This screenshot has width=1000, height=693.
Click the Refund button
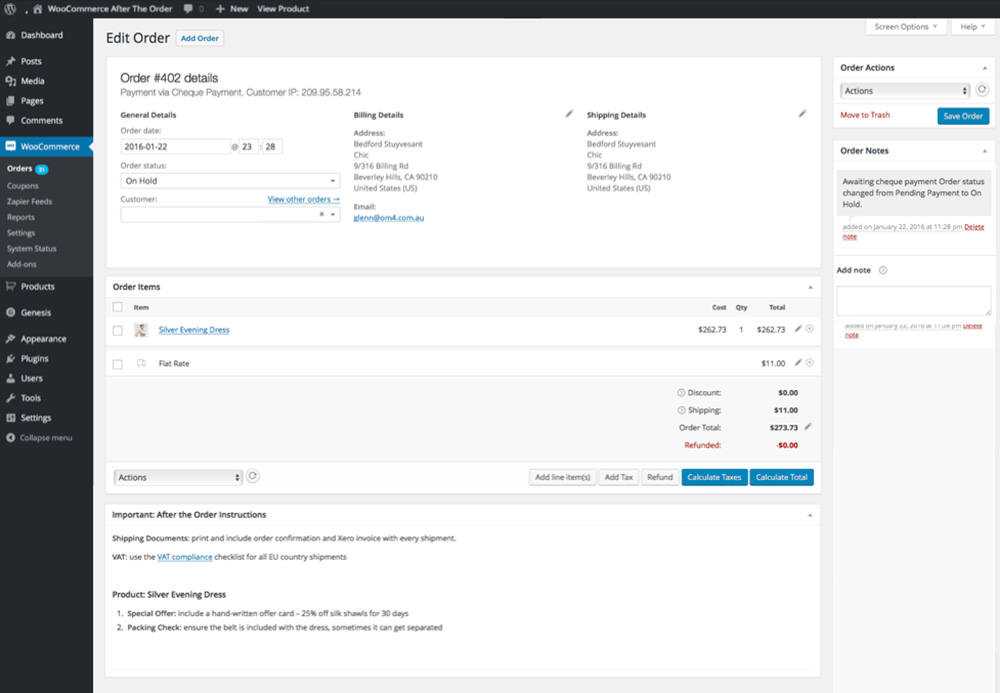click(x=659, y=477)
